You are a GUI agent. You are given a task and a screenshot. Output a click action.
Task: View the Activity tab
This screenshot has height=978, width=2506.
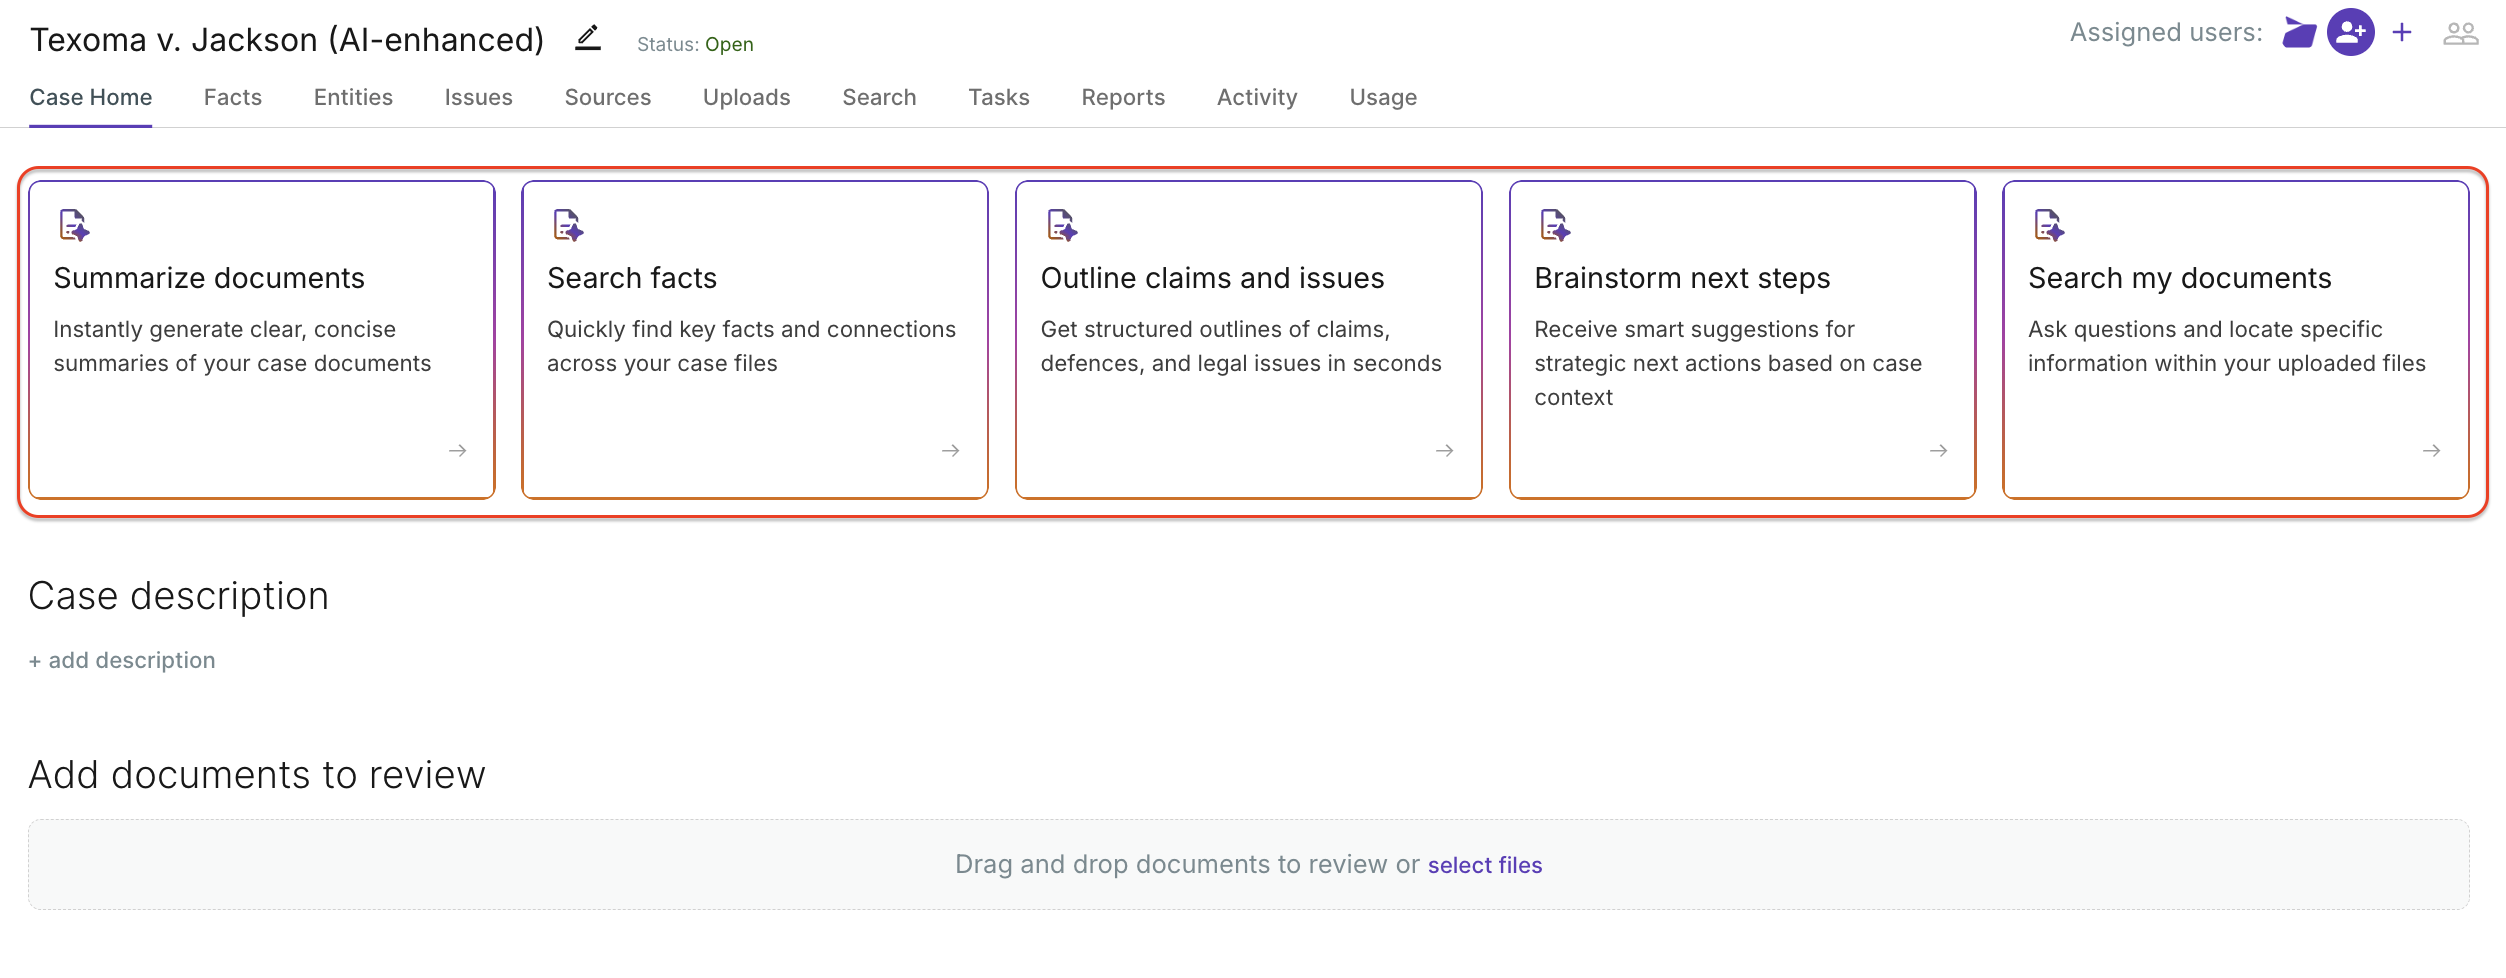(x=1257, y=97)
